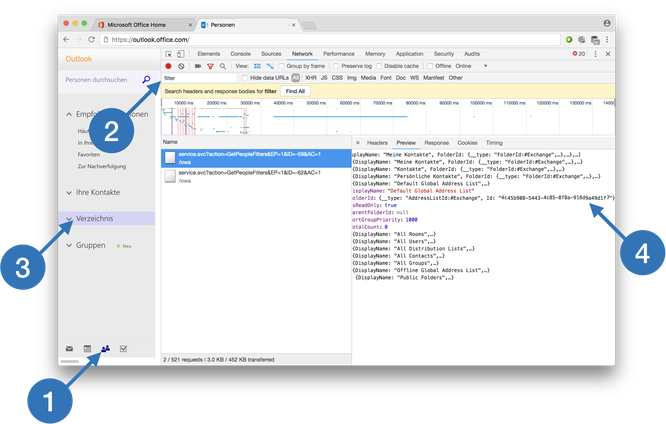Click the network filter text field
Viewport: 666px width, 424px height.
click(199, 78)
